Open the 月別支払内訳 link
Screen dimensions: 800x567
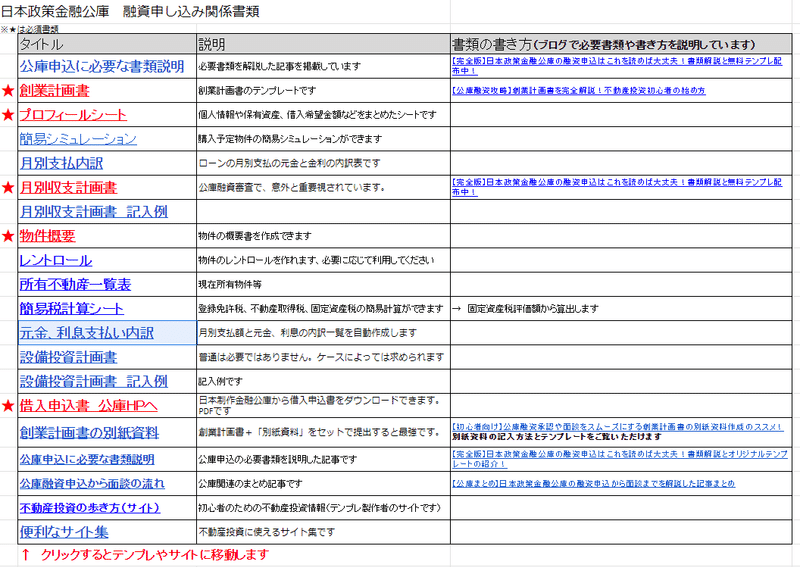click(x=61, y=163)
